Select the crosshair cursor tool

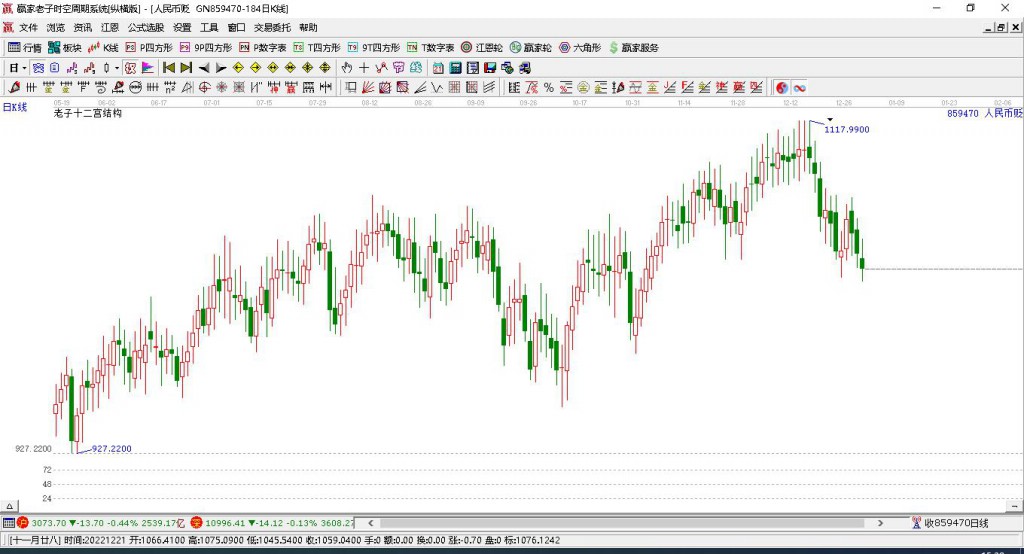364,67
